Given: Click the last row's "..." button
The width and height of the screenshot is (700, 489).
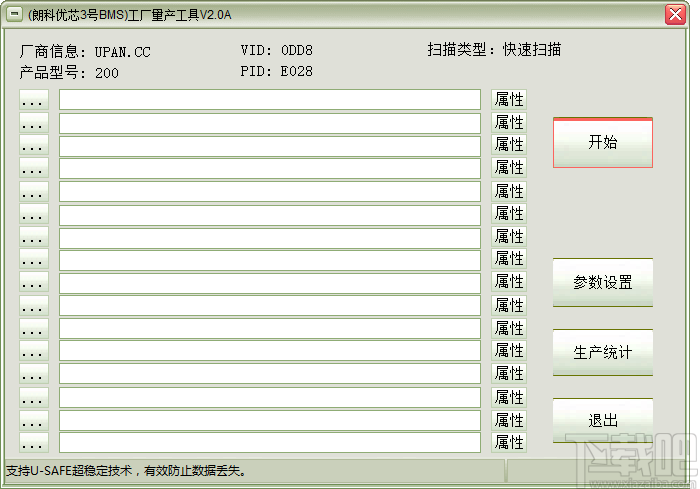Looking at the screenshot, I should tap(34, 442).
